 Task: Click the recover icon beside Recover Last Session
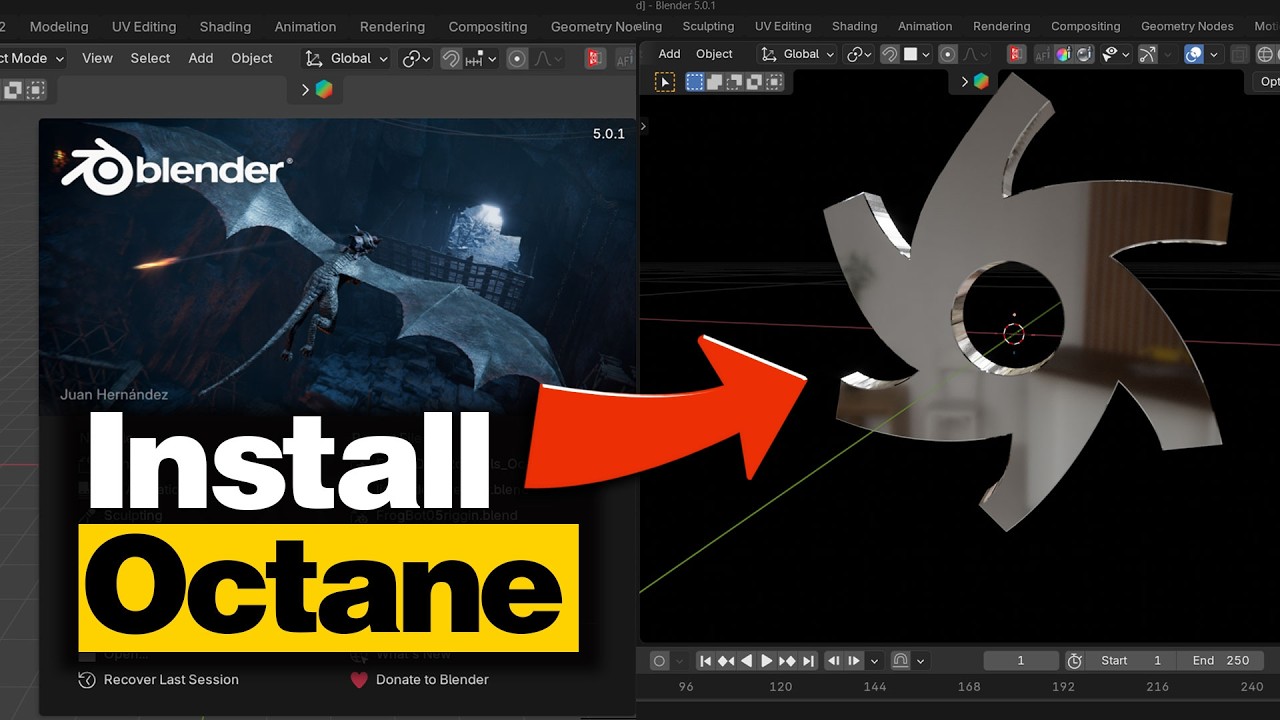[x=87, y=680]
